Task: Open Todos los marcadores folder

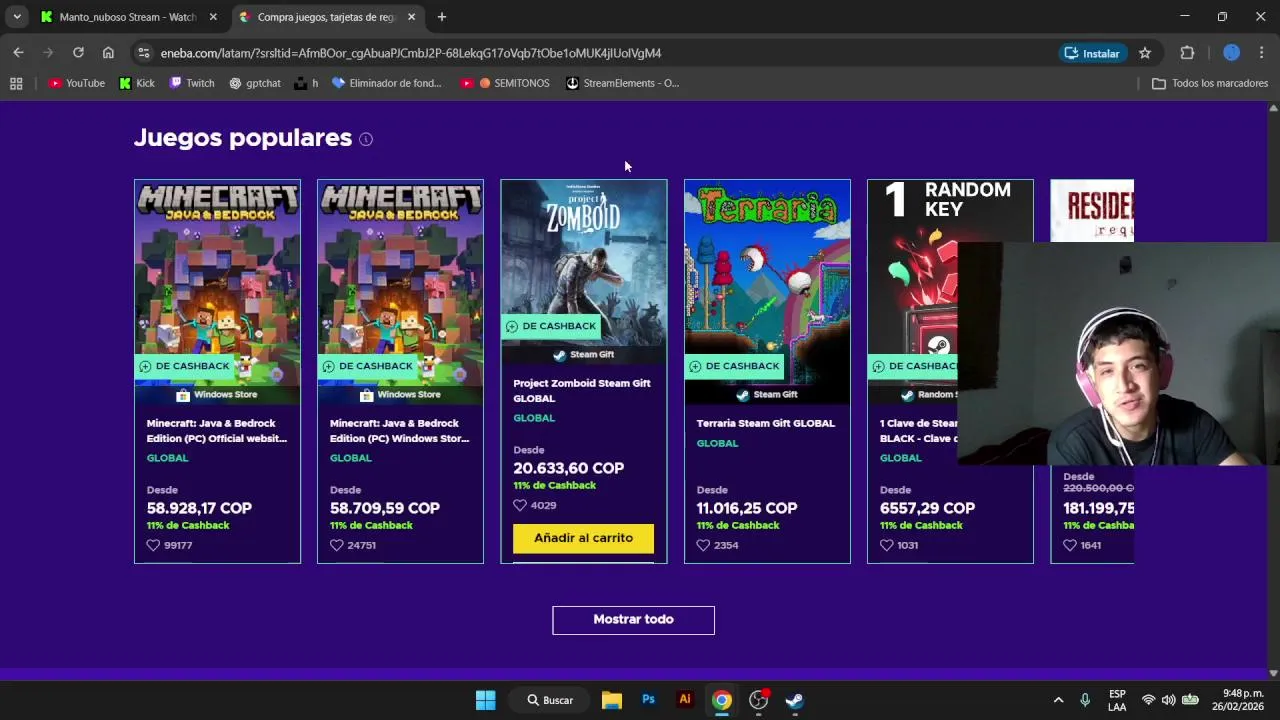Action: [x=1210, y=83]
